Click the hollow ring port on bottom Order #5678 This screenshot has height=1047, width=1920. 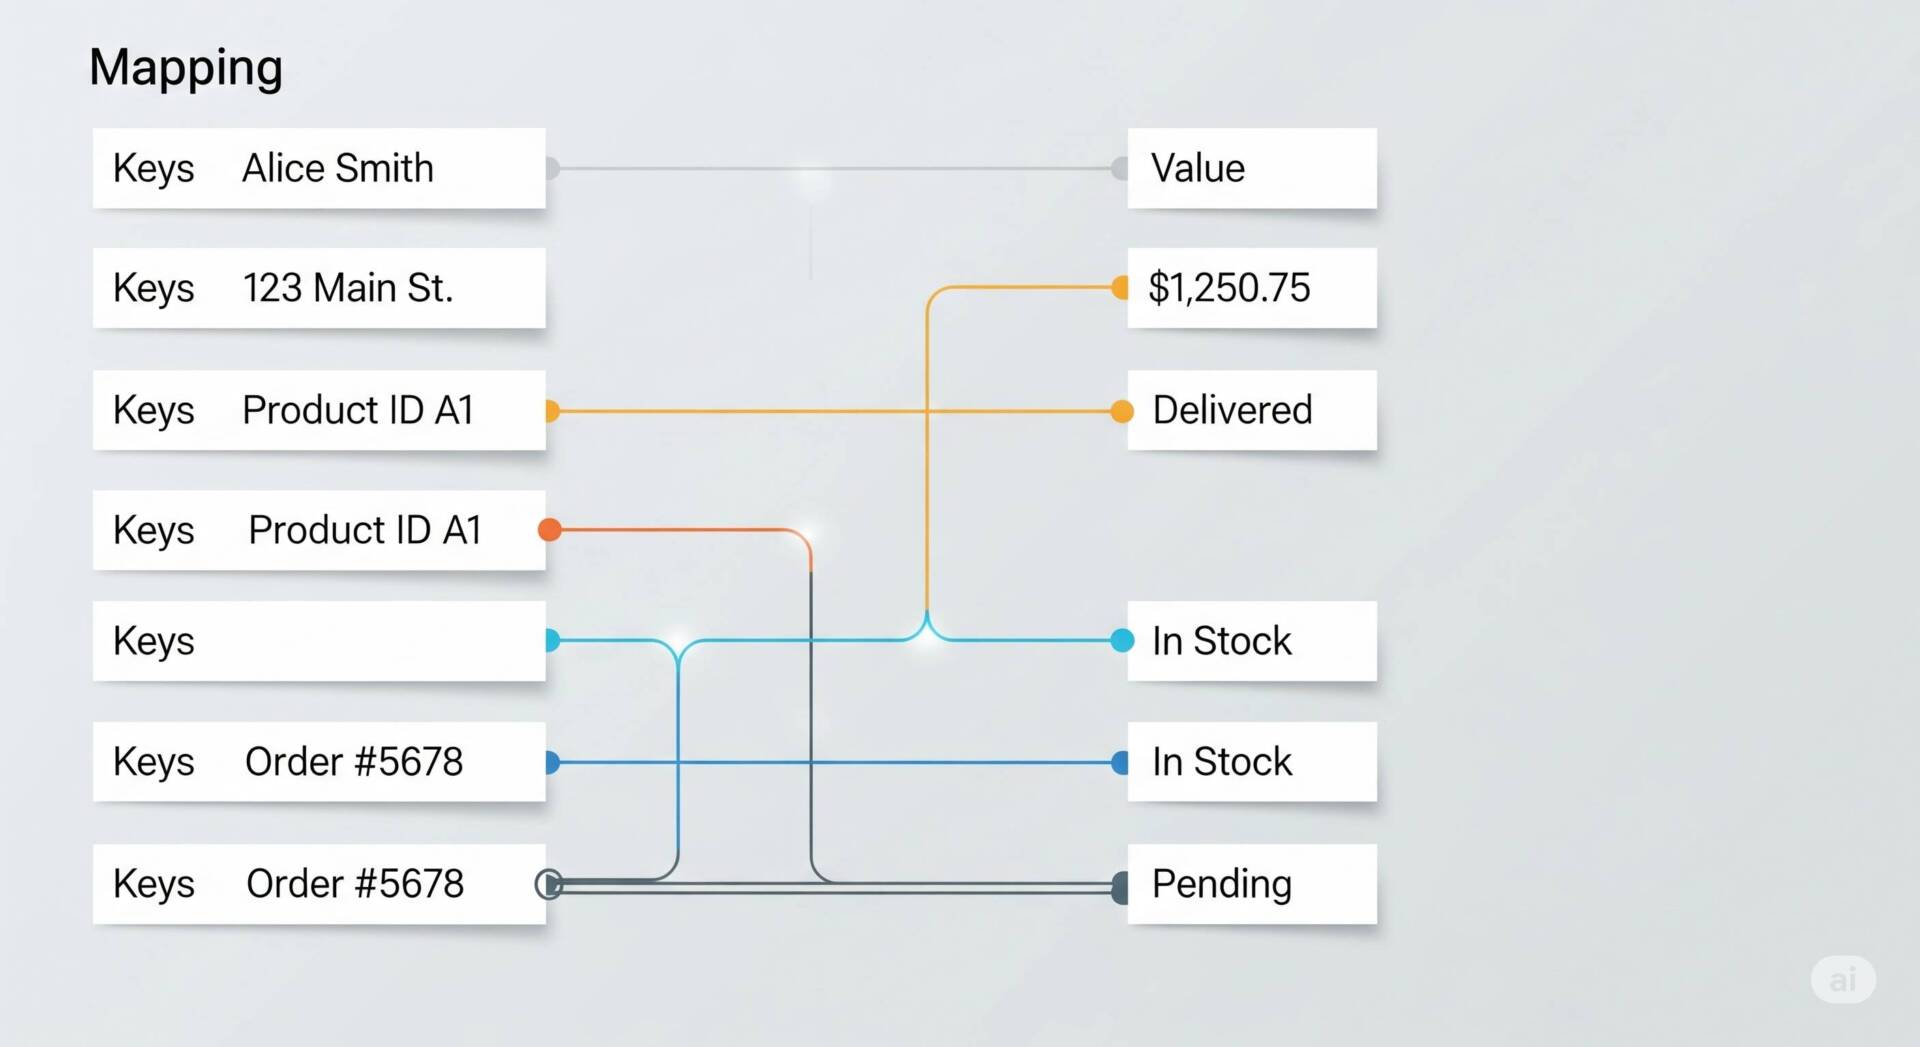pyautogui.click(x=549, y=884)
